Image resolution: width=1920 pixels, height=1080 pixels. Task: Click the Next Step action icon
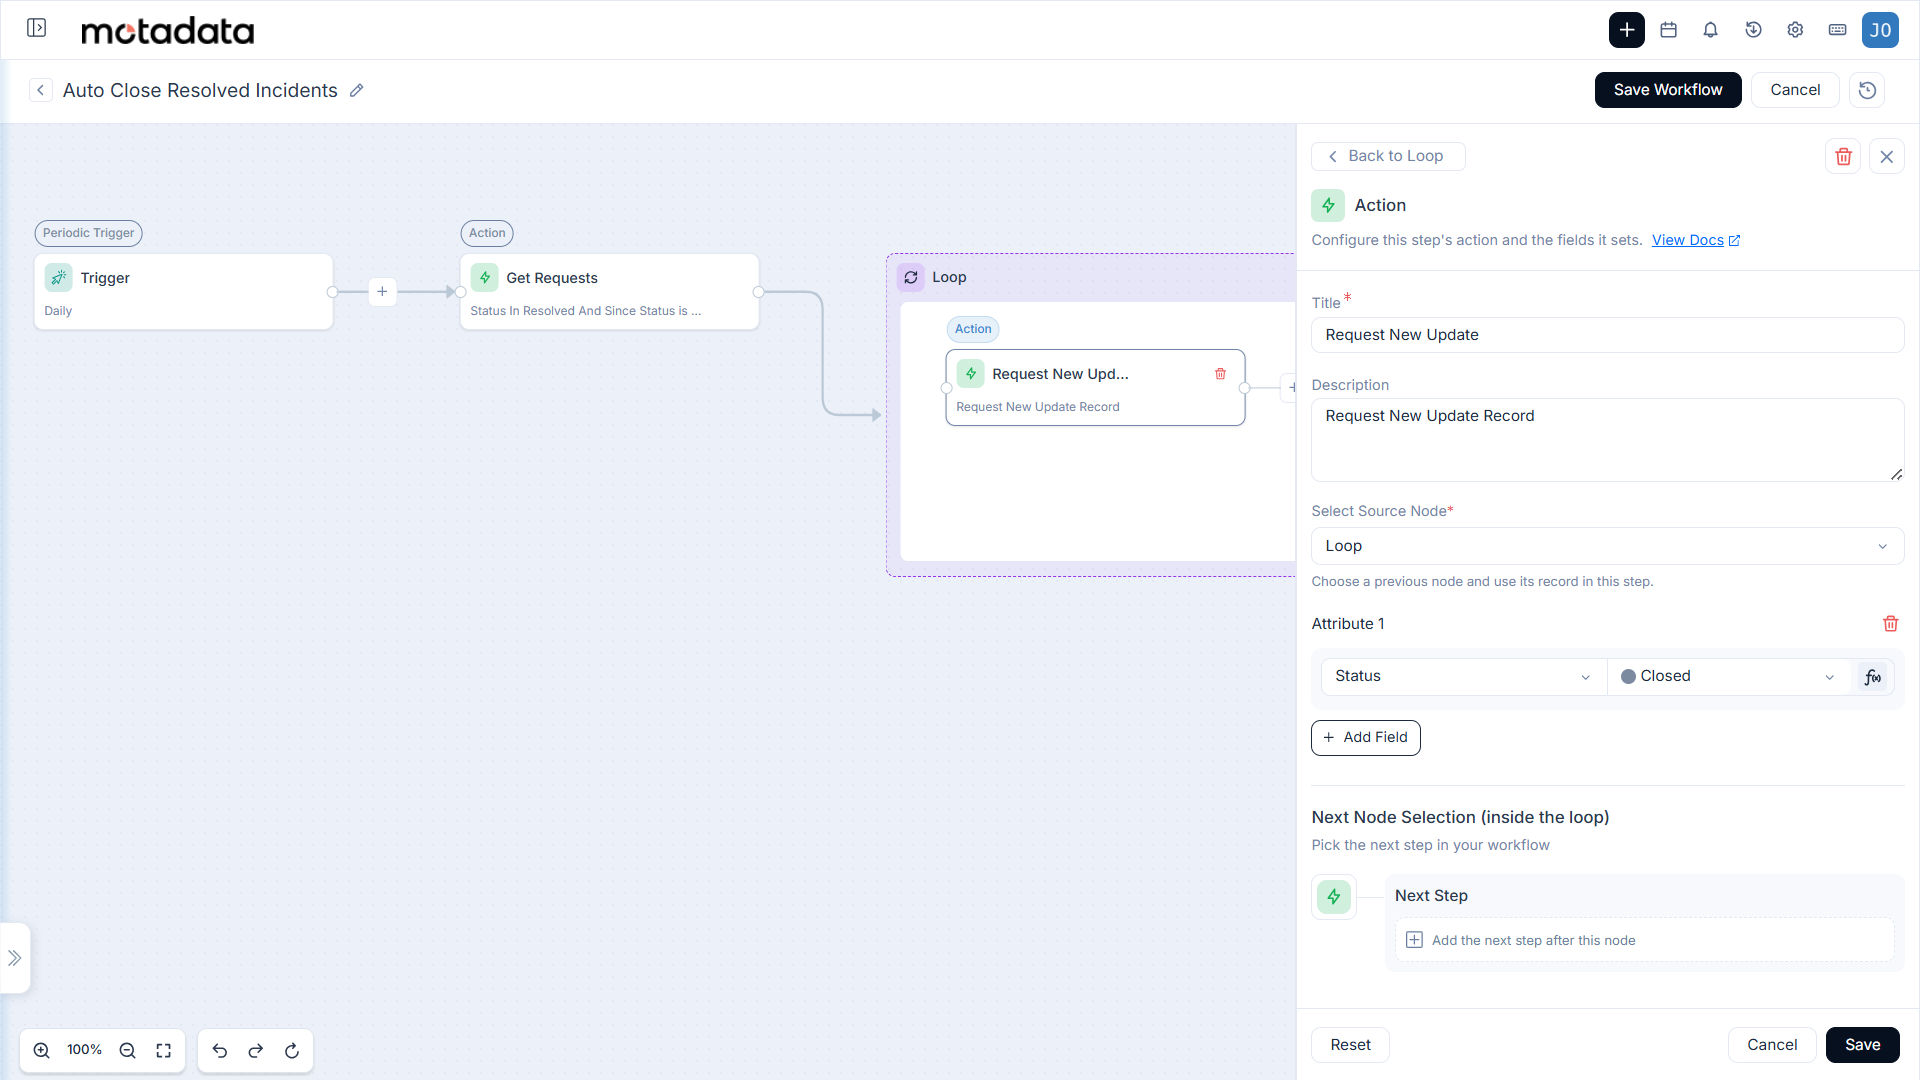tap(1334, 897)
